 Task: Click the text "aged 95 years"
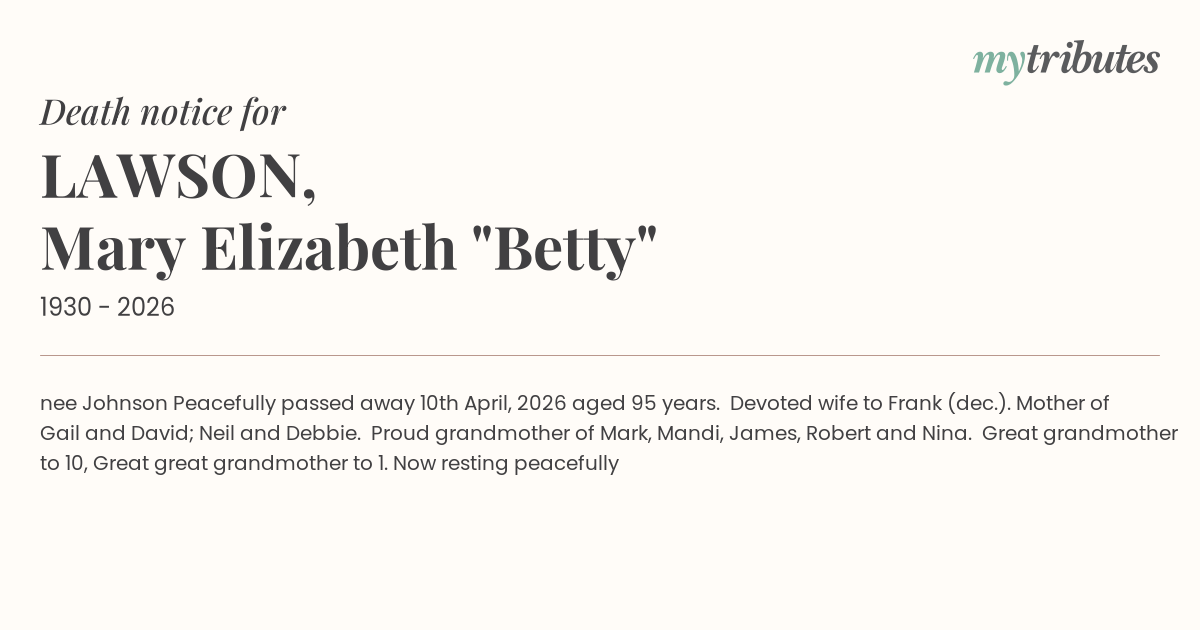pyautogui.click(x=646, y=404)
